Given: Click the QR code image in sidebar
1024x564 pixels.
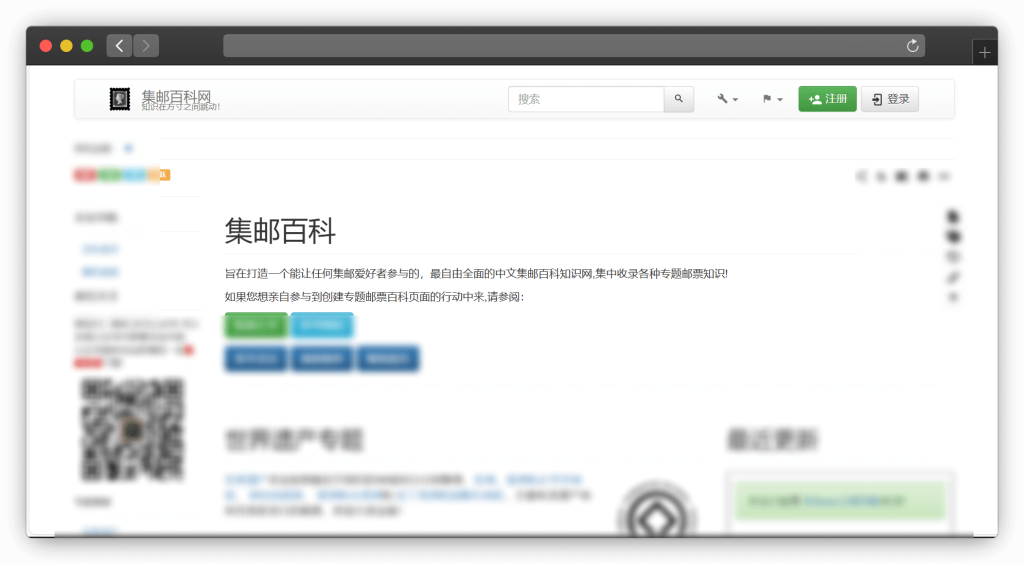Looking at the screenshot, I should click(133, 430).
